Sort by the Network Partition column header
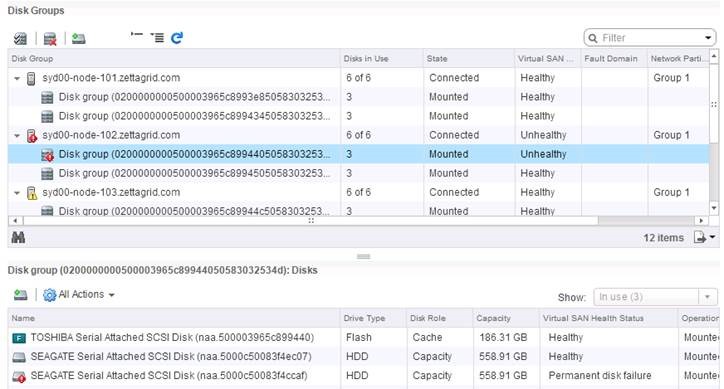This screenshot has height=389, width=724. pyautogui.click(x=678, y=59)
